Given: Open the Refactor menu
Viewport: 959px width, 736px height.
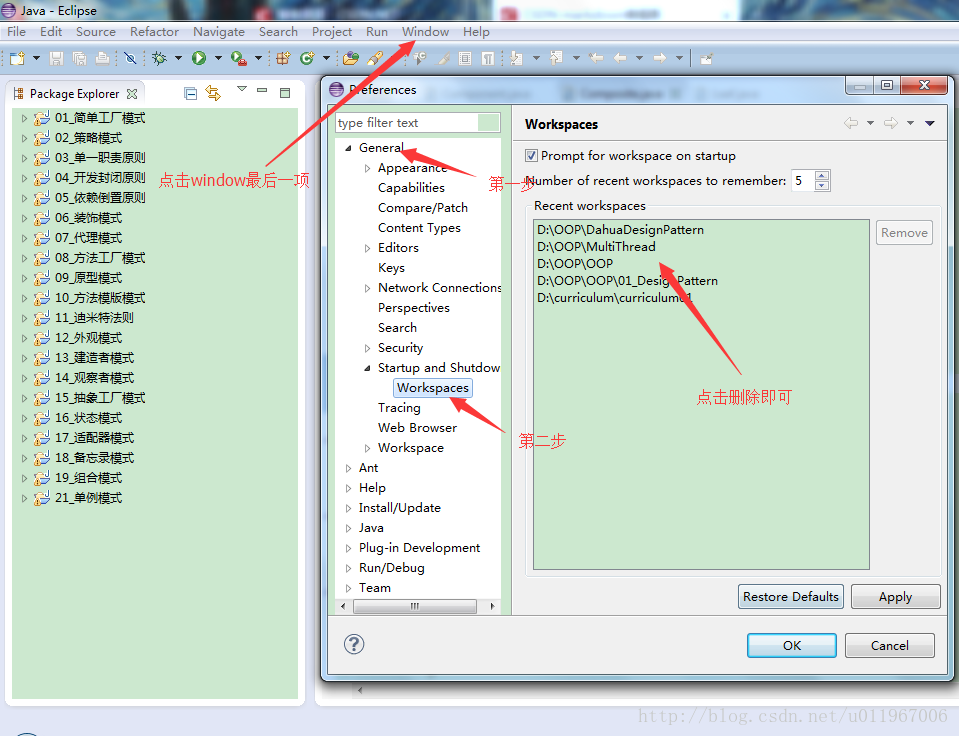Looking at the screenshot, I should [154, 32].
